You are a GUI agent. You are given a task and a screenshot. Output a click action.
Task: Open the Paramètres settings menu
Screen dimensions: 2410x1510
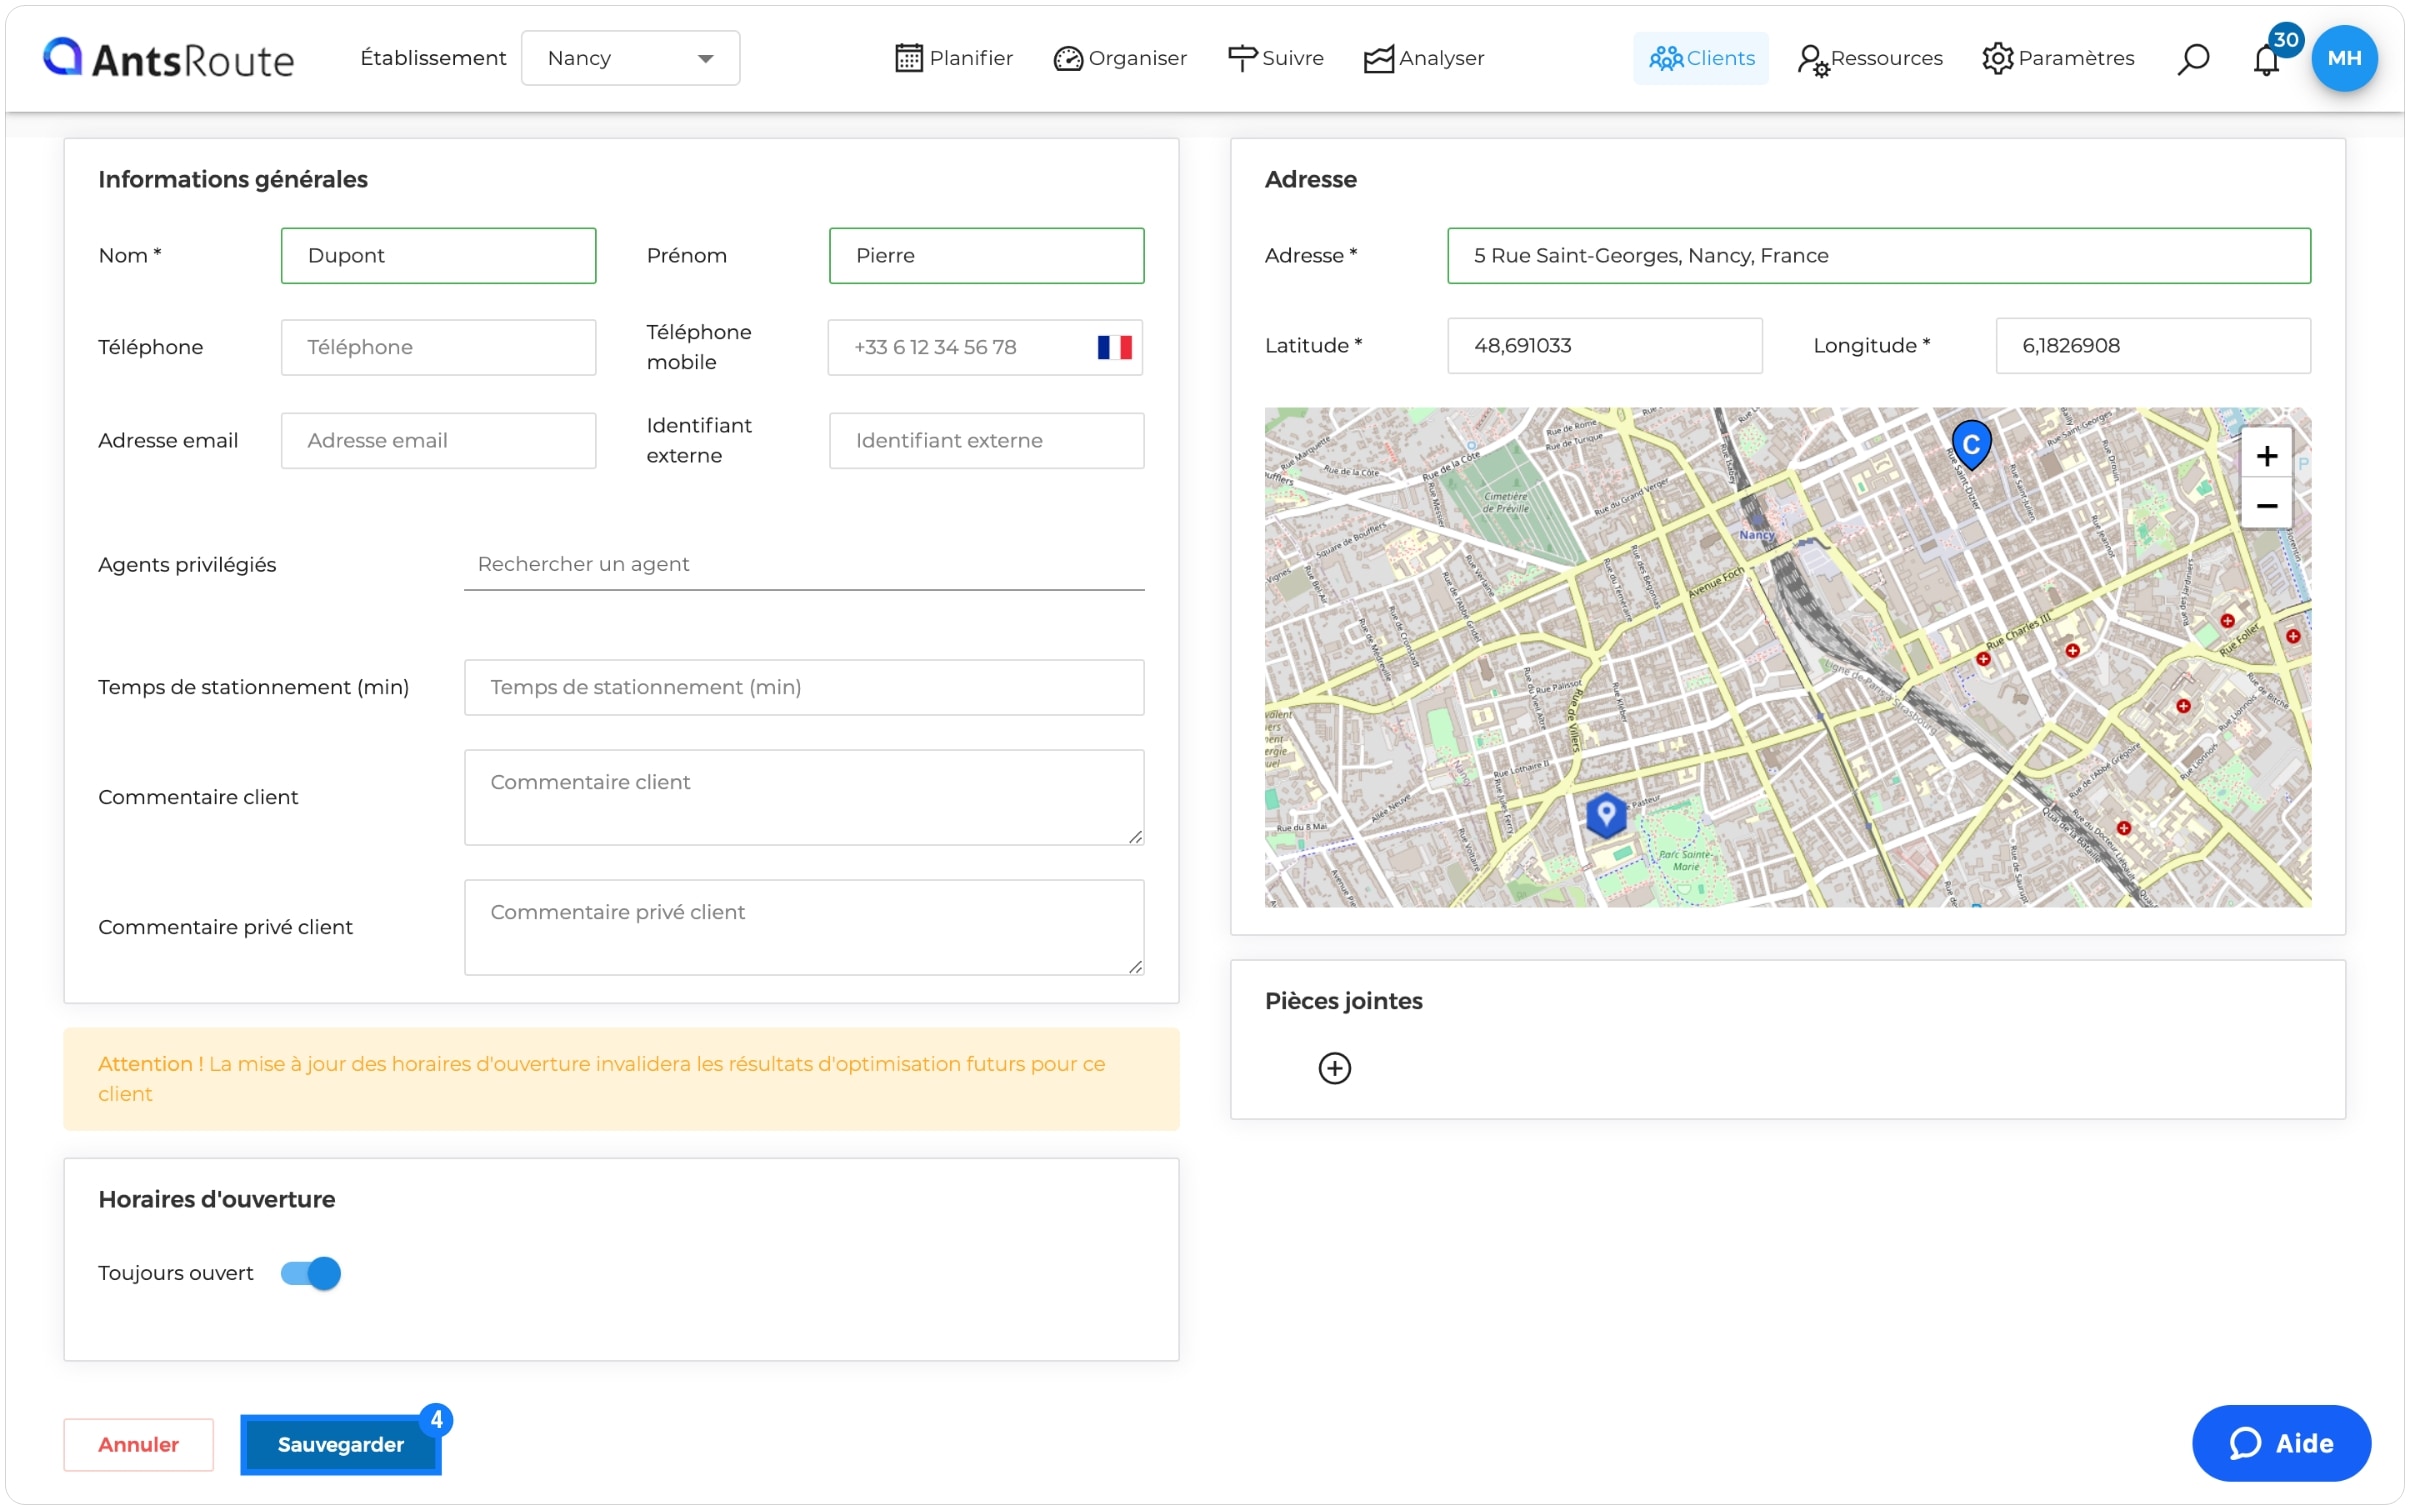coord(2057,58)
